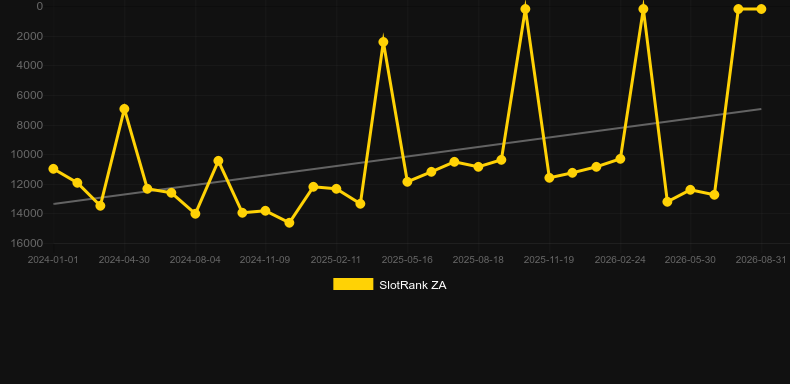790x384 pixels.
Task: Select the data point at 2026-05-30
Action: click(x=690, y=190)
